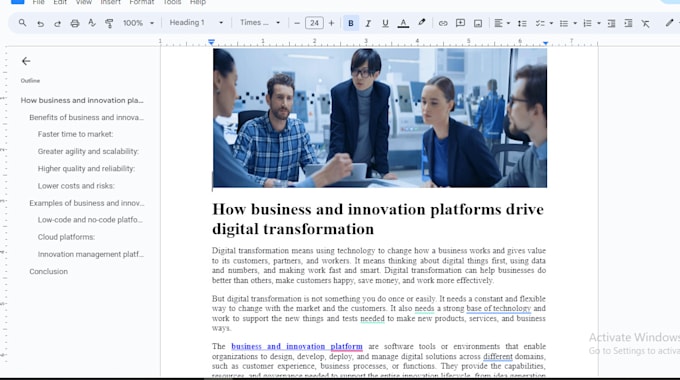Open the highlight color picker
This screenshot has height=380, width=680.
[x=422, y=23]
